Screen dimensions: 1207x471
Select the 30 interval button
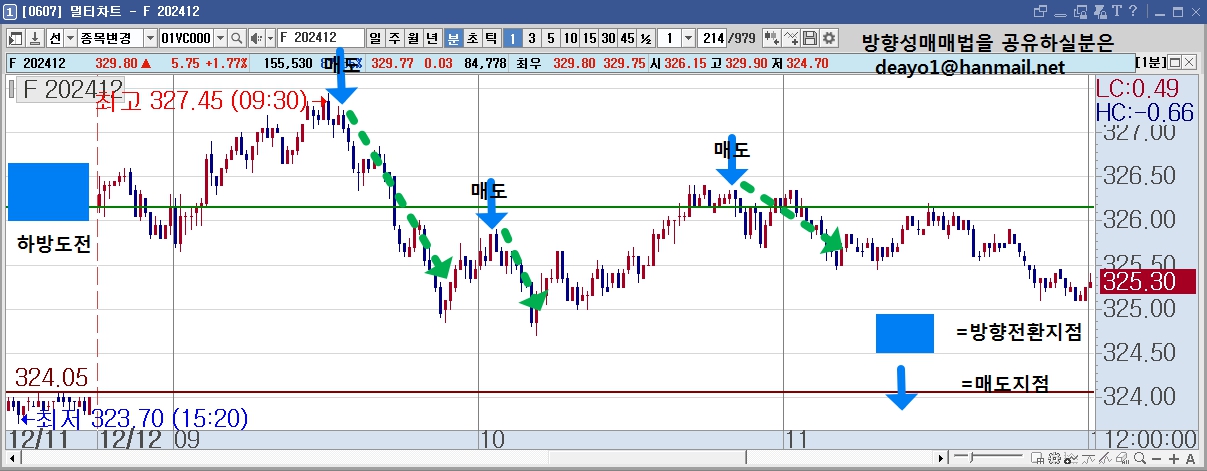(x=608, y=38)
